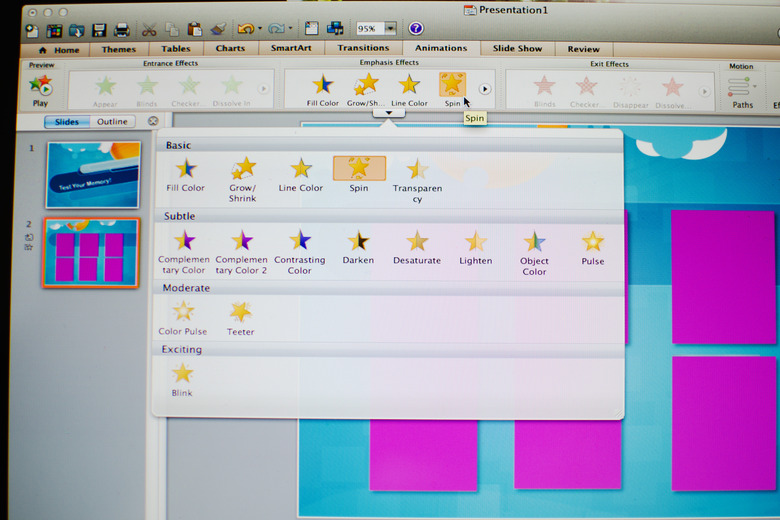Select the slide 1 thumbnail
This screenshot has width=780, height=520.
pos(92,174)
